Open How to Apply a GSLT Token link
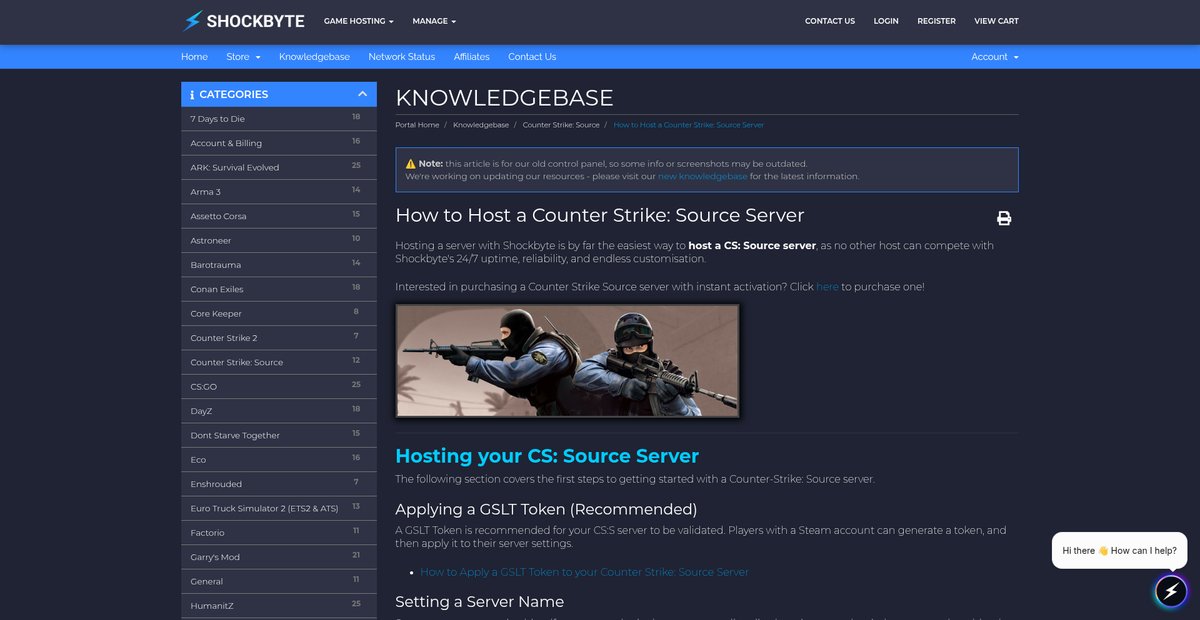The width and height of the screenshot is (1200, 620). pyautogui.click(x=584, y=572)
